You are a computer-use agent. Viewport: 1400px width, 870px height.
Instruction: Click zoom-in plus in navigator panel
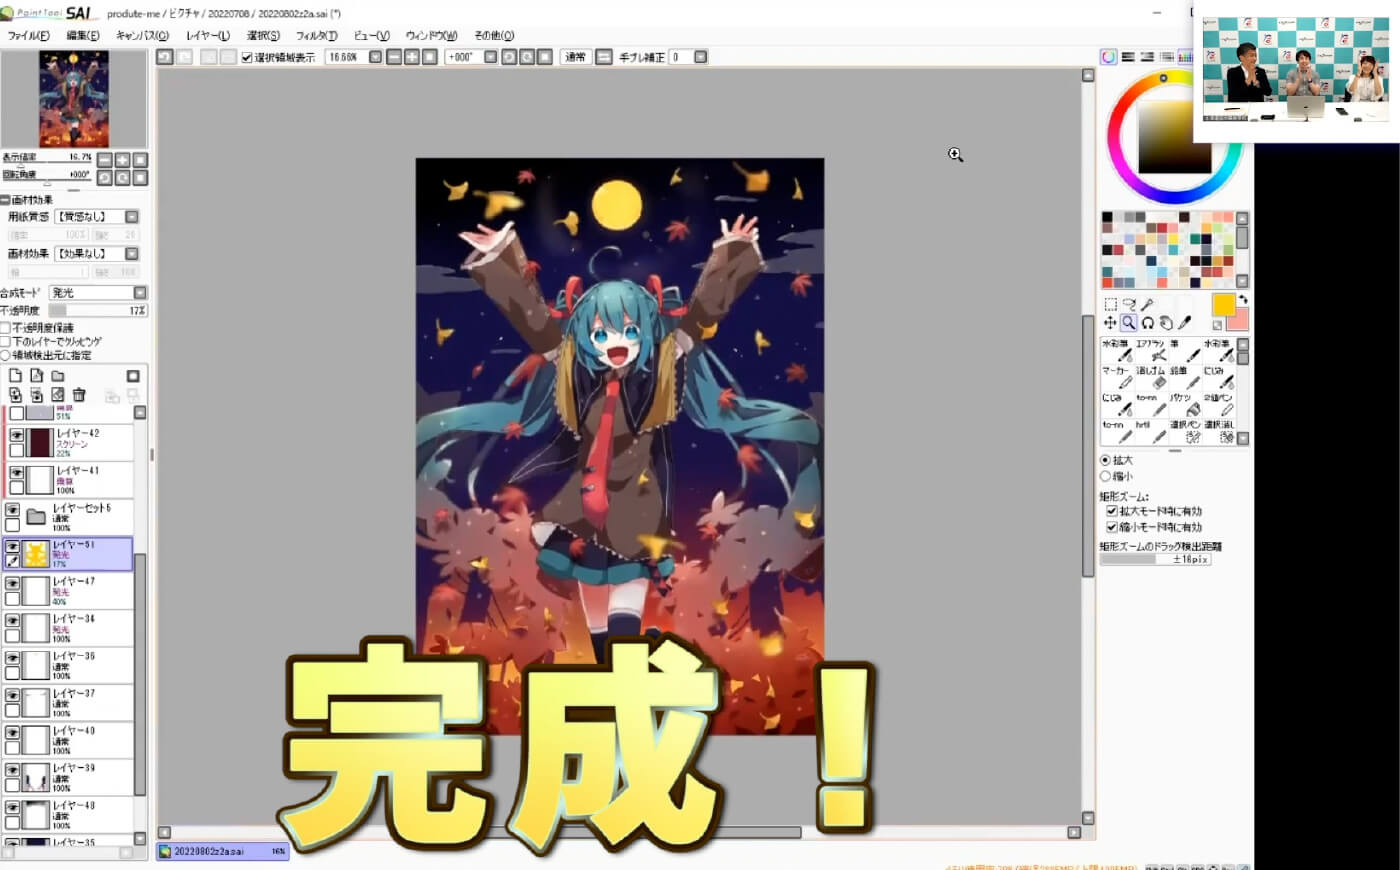tap(122, 160)
